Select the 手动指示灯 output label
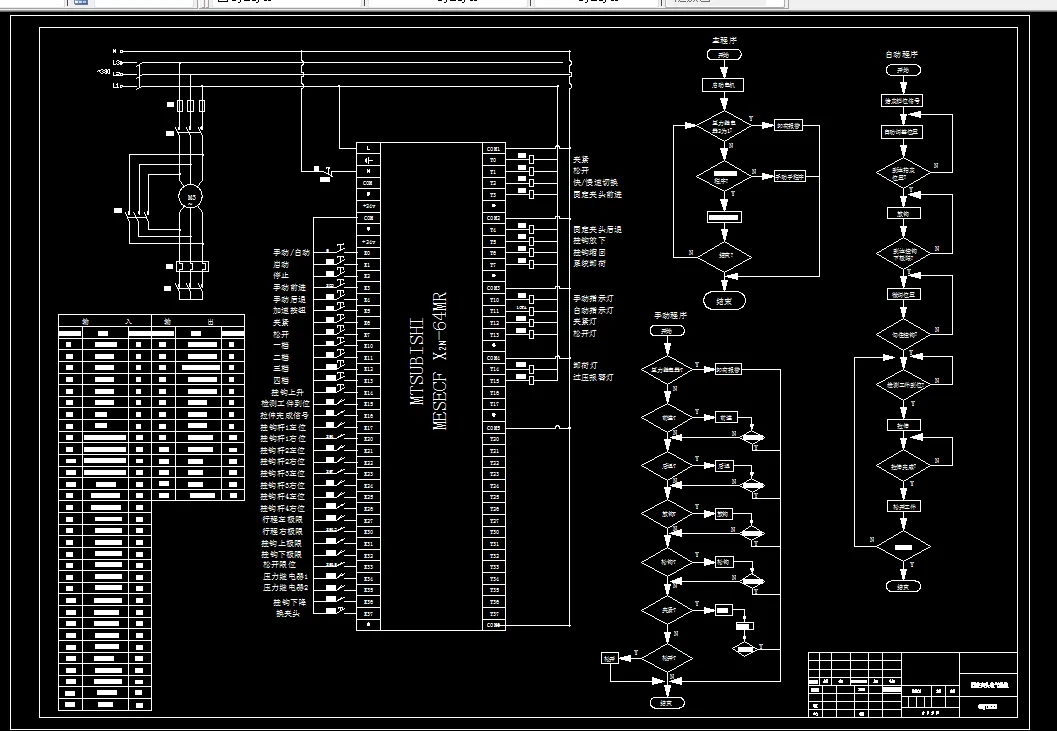The image size is (1057, 731). [593, 298]
